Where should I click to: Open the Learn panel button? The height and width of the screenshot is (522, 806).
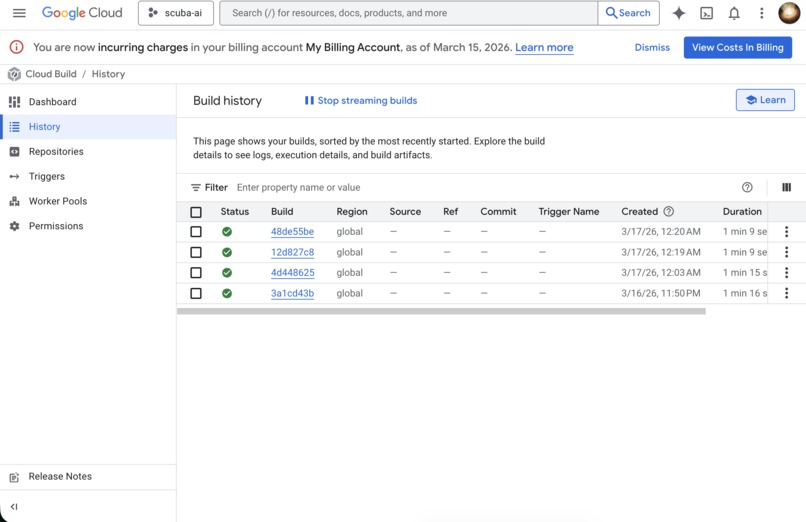click(765, 100)
